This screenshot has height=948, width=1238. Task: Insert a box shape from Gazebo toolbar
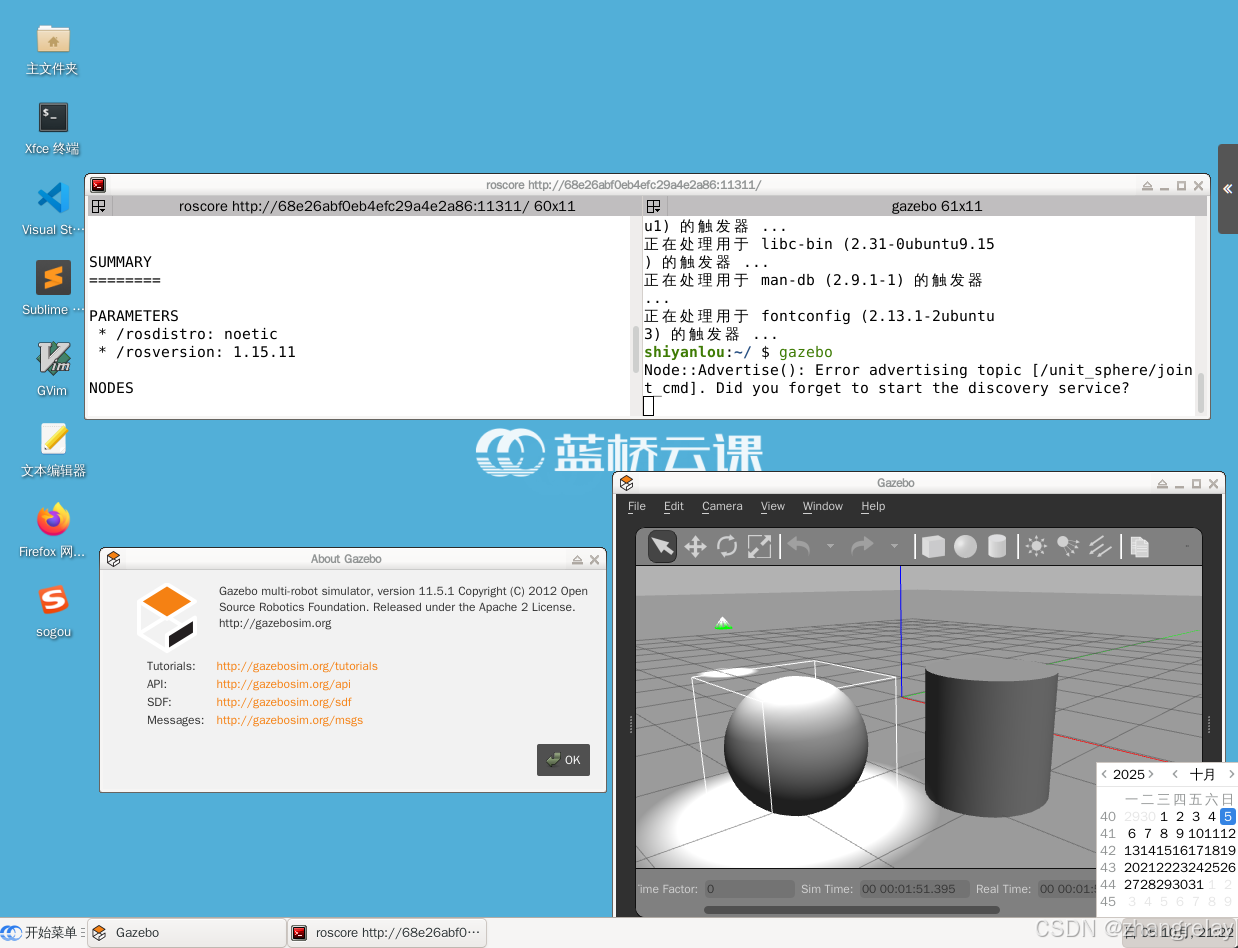[933, 546]
